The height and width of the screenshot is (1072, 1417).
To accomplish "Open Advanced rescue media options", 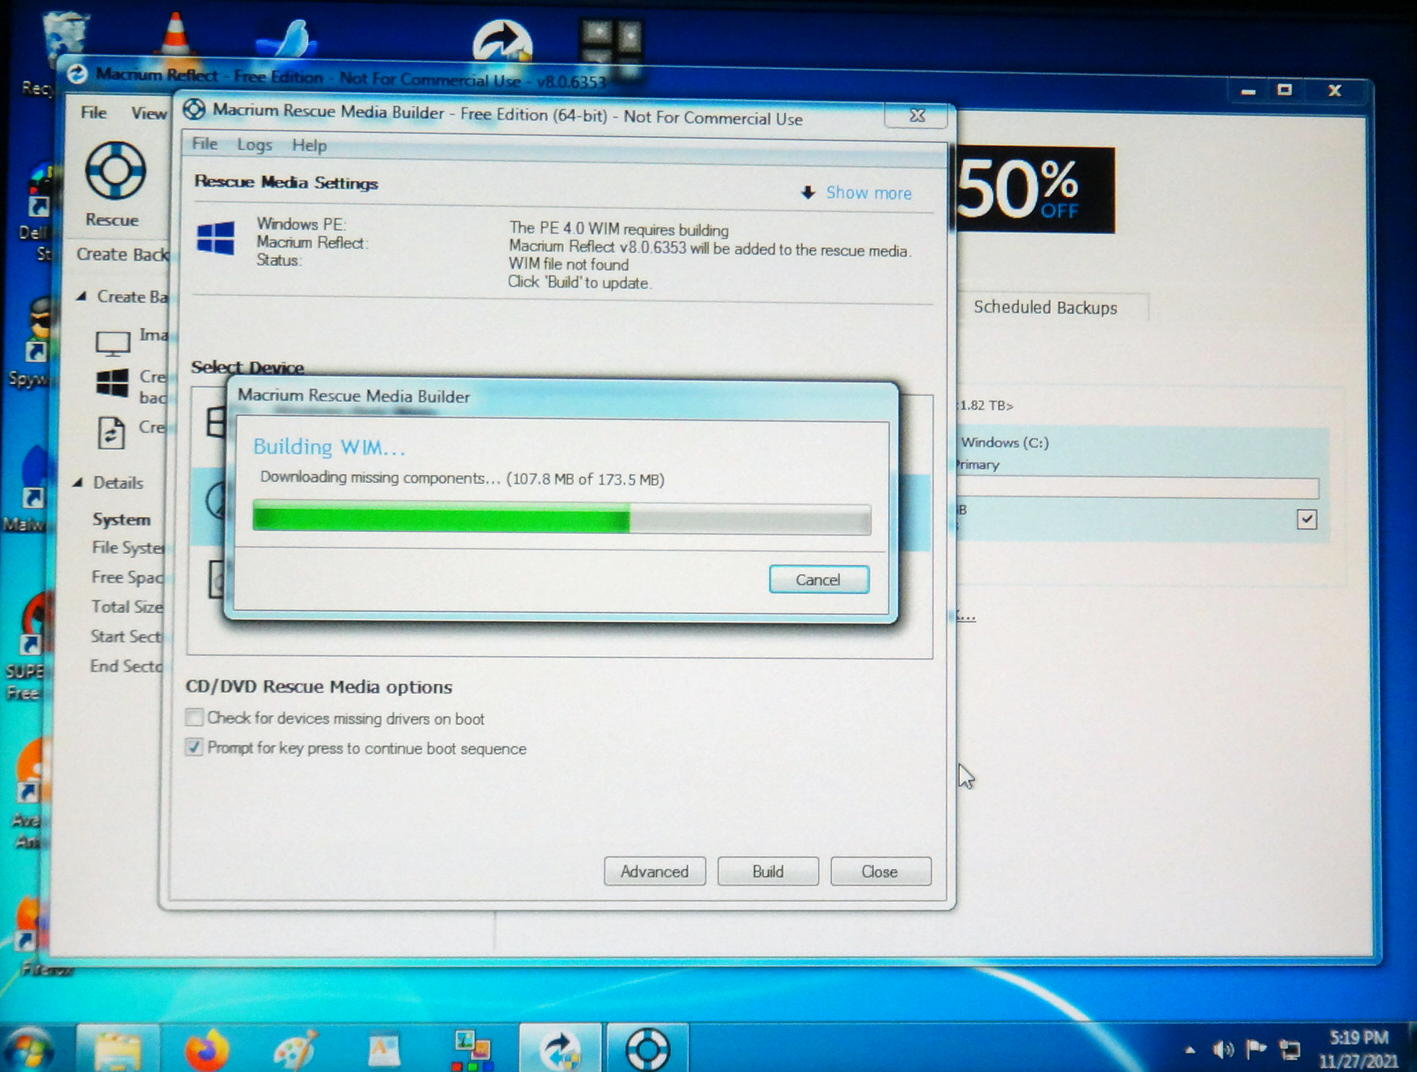I will coord(654,871).
